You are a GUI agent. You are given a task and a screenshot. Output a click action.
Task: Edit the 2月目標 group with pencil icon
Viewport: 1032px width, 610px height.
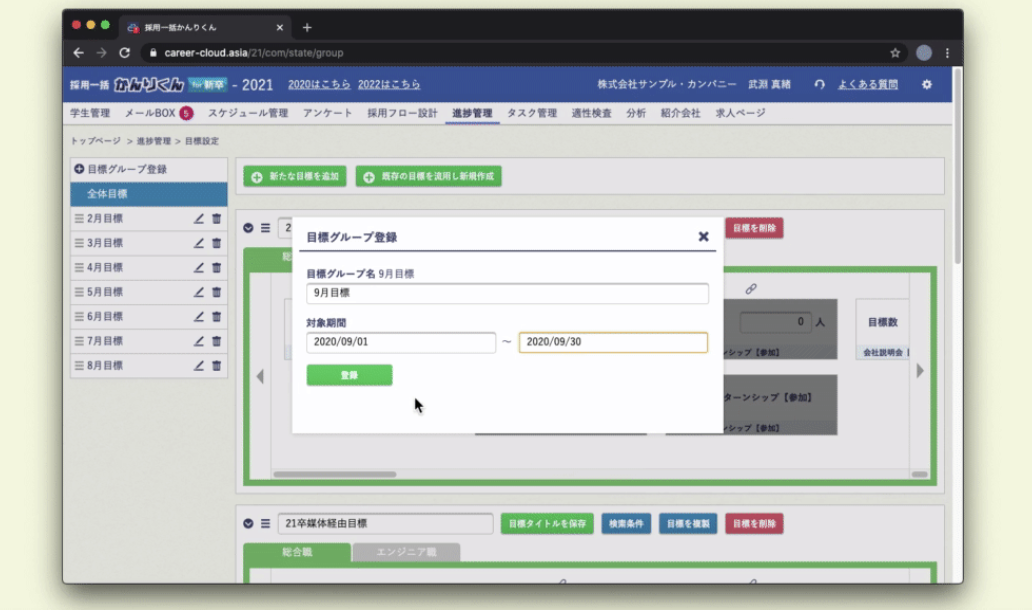(x=198, y=218)
